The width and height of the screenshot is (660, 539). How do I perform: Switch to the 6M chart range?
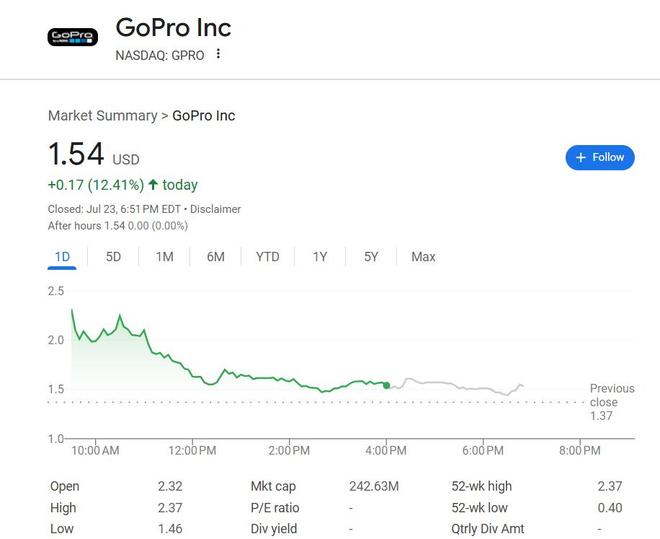216,257
